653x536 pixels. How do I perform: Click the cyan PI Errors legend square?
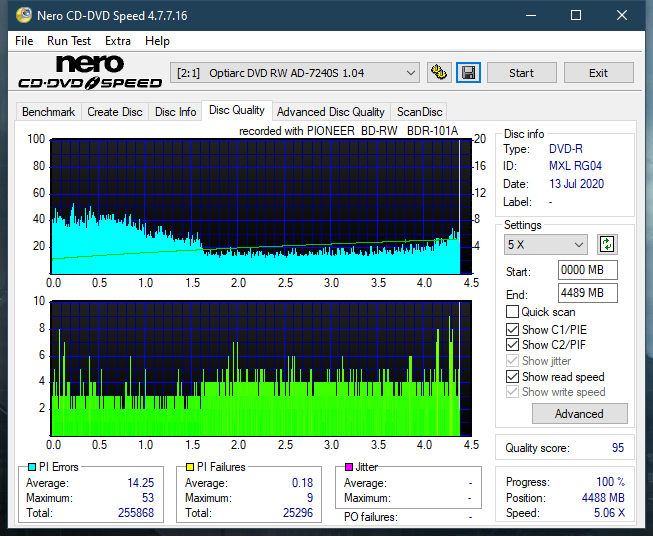tap(32, 467)
